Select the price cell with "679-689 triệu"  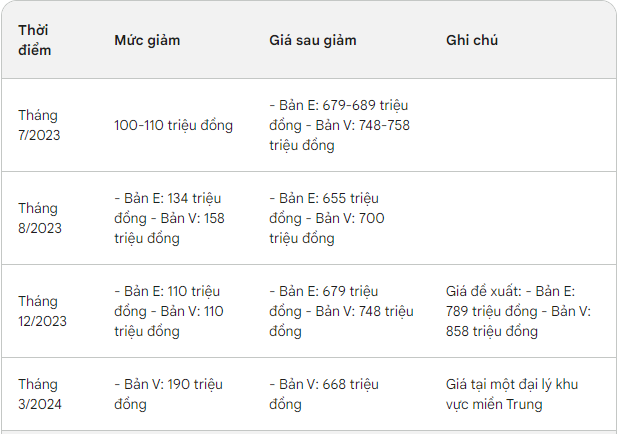coord(339,125)
